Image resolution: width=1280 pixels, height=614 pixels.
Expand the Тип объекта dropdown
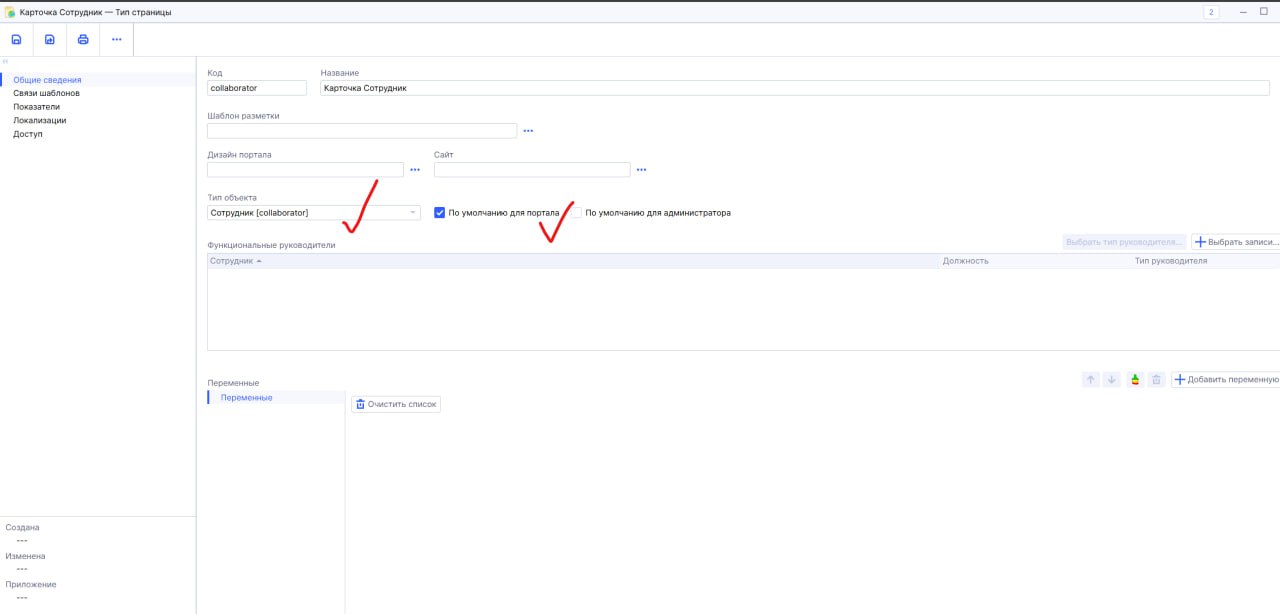point(413,213)
